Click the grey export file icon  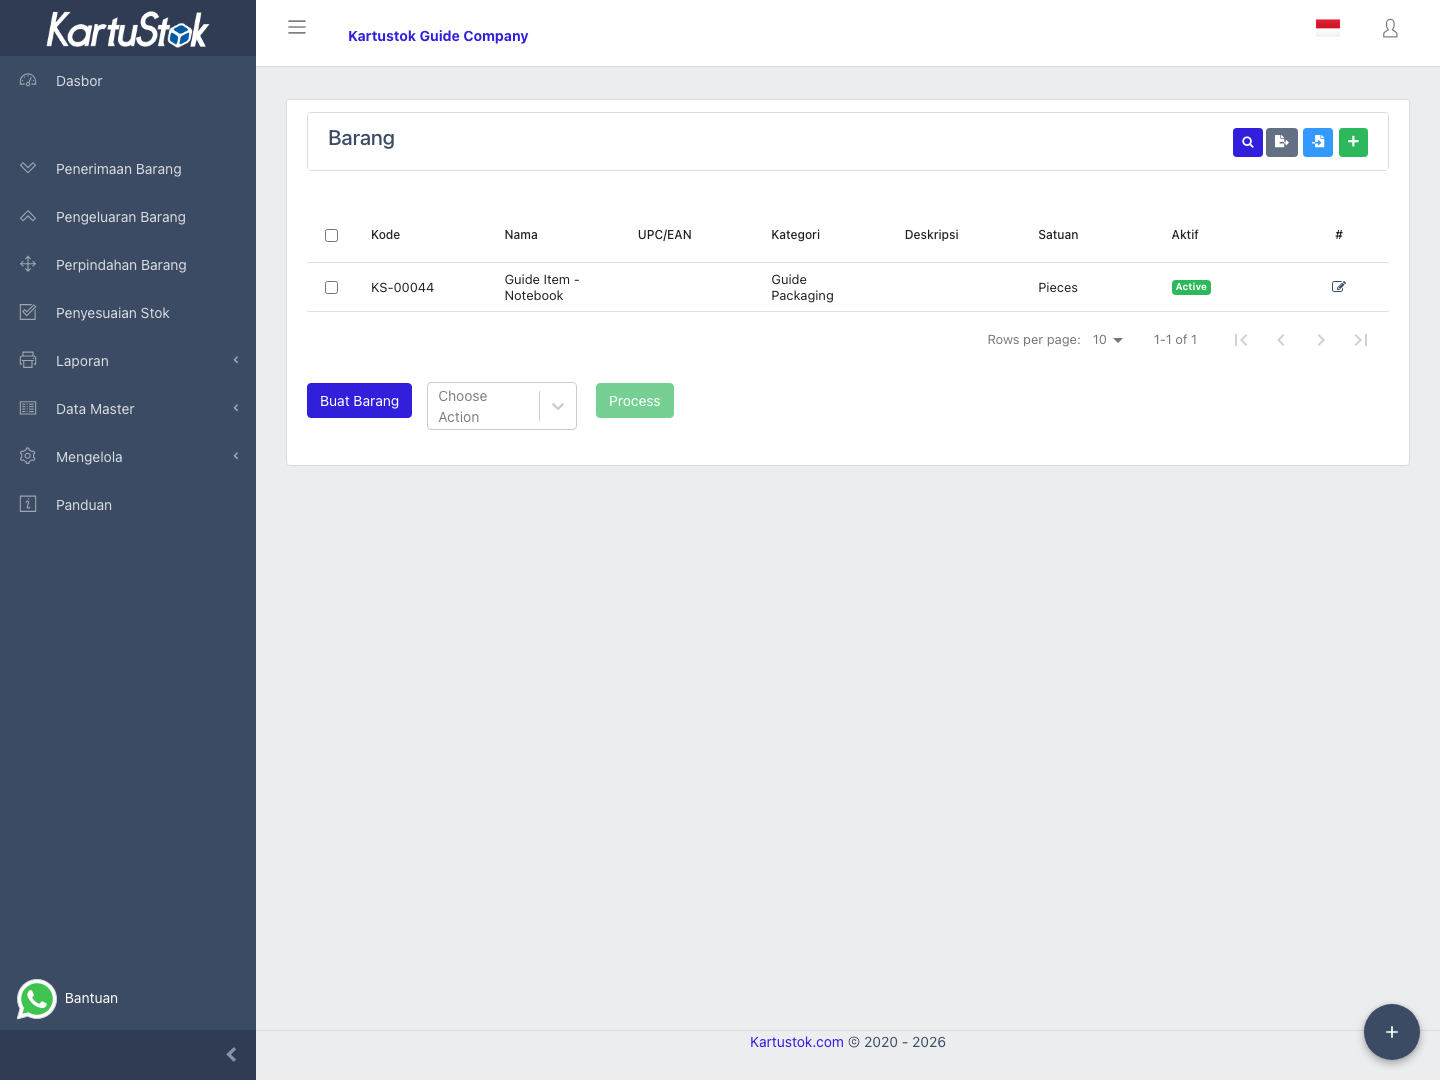[x=1282, y=142]
